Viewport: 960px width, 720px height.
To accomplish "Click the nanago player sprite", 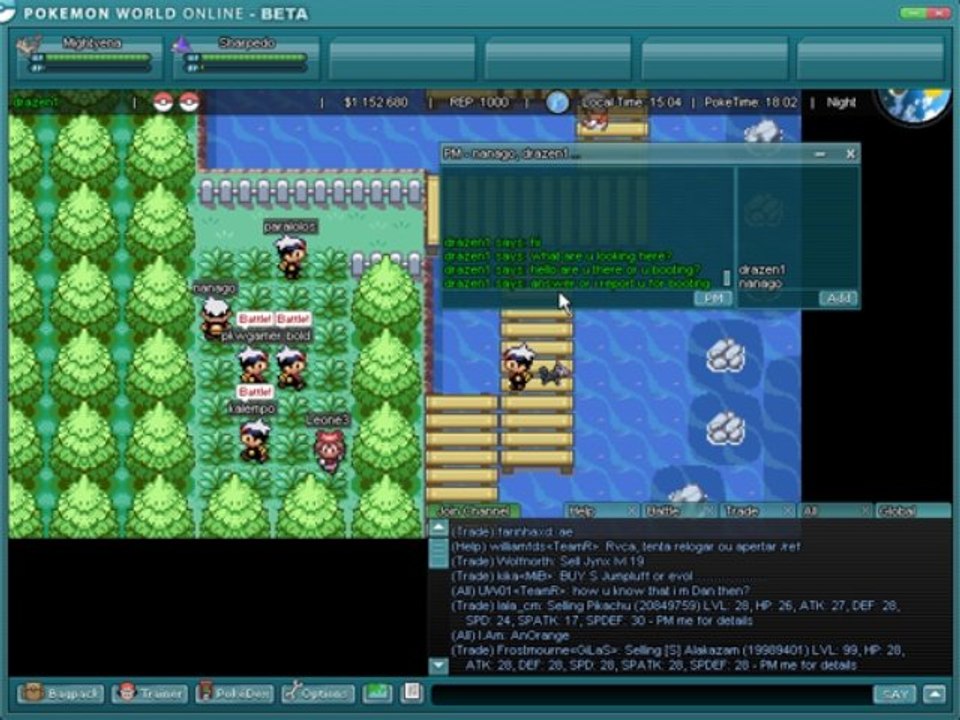I will pos(215,318).
